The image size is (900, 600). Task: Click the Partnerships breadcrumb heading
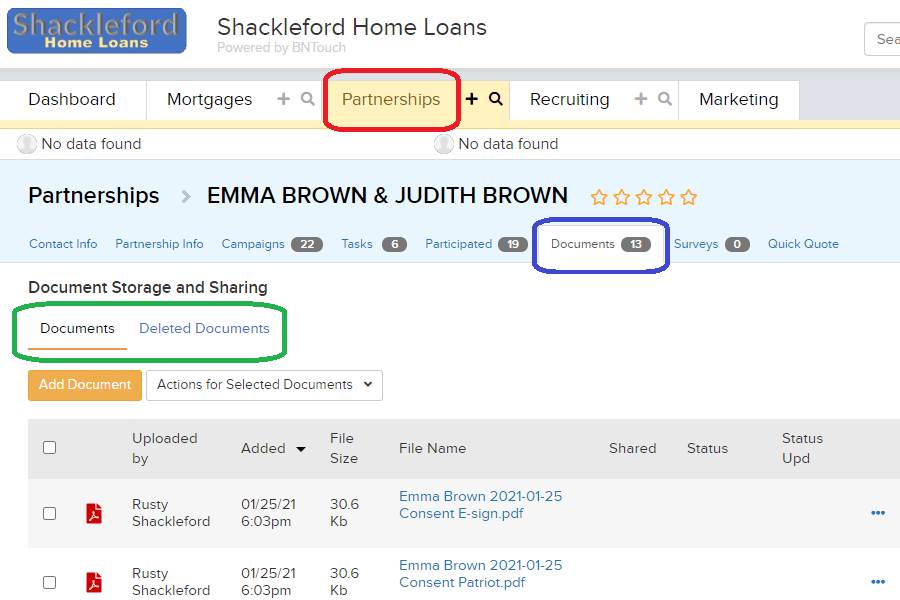(94, 196)
